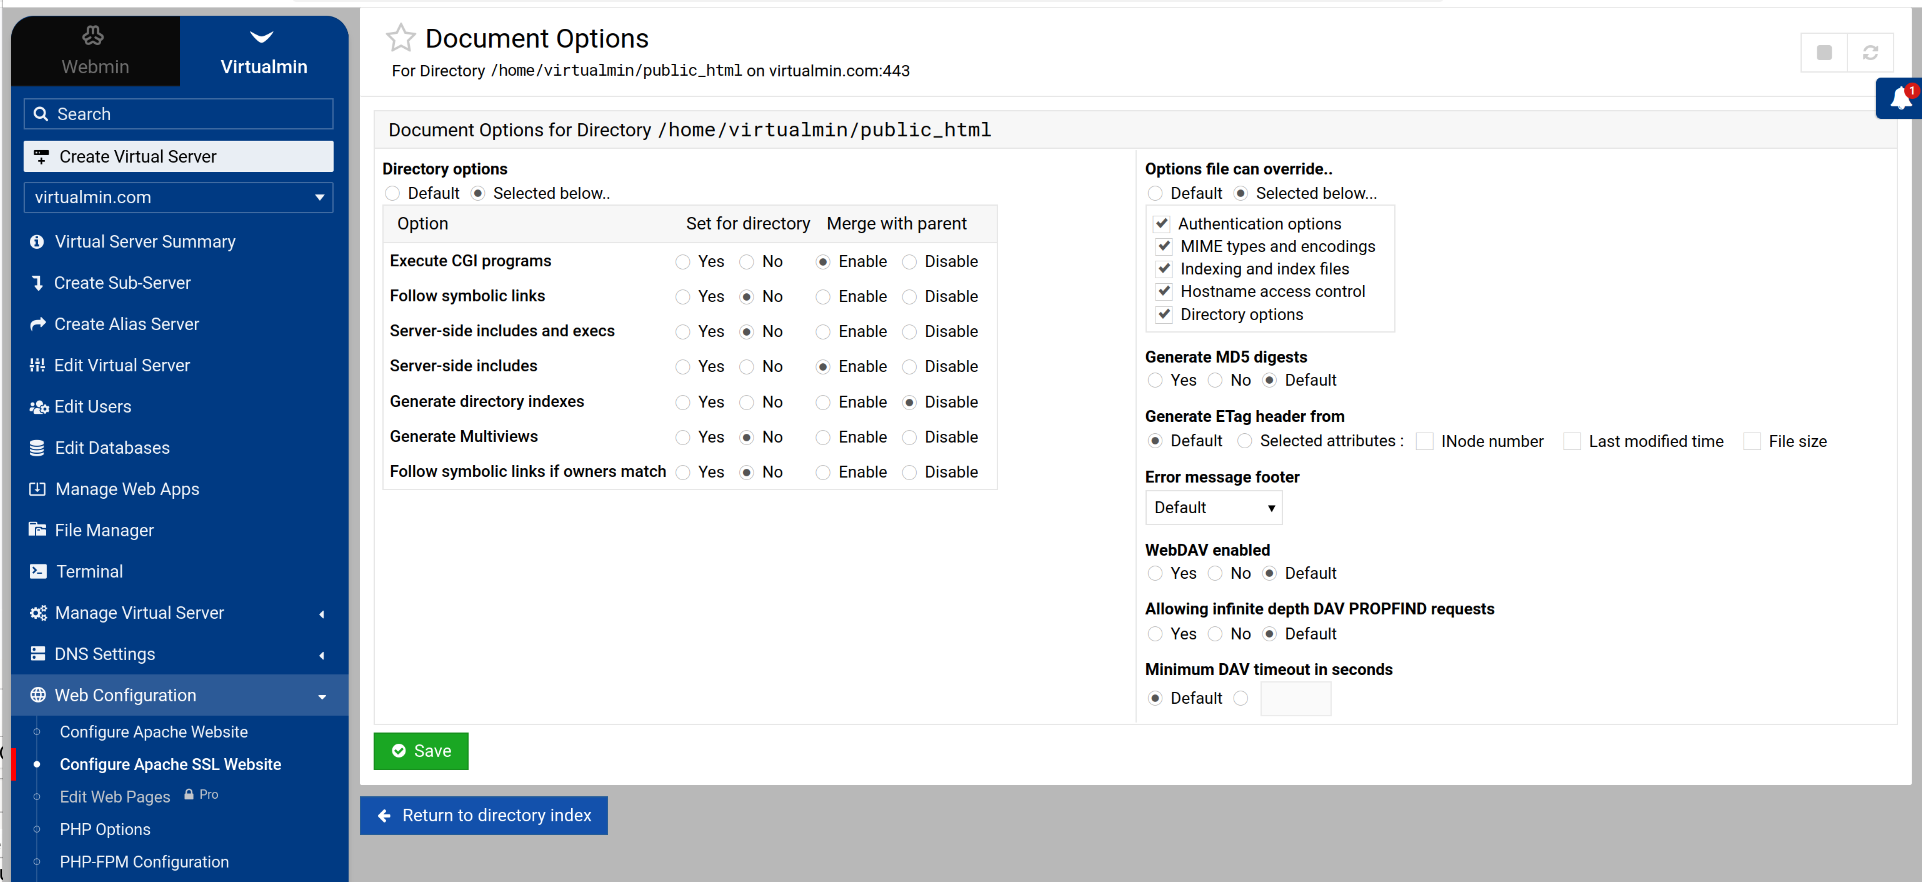1922x882 pixels.
Task: Click Return to directory index
Action: 484,816
